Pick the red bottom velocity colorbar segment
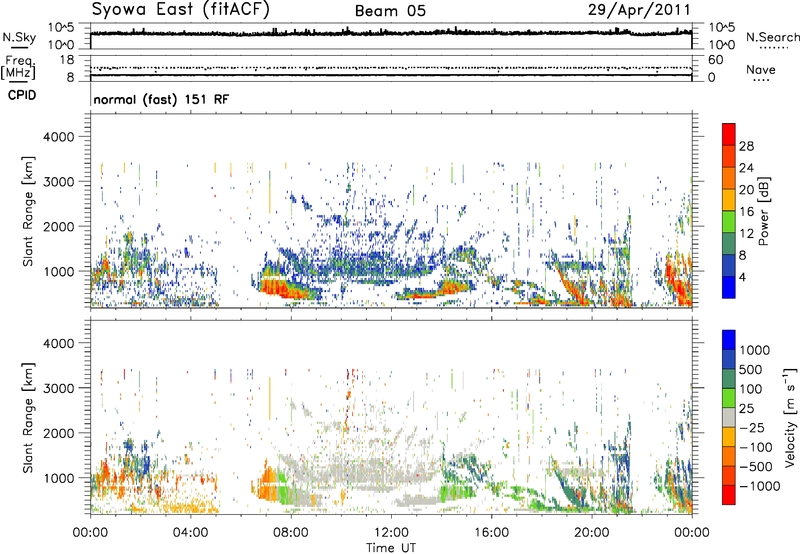Viewport: 800px width, 554px height. [x=729, y=495]
